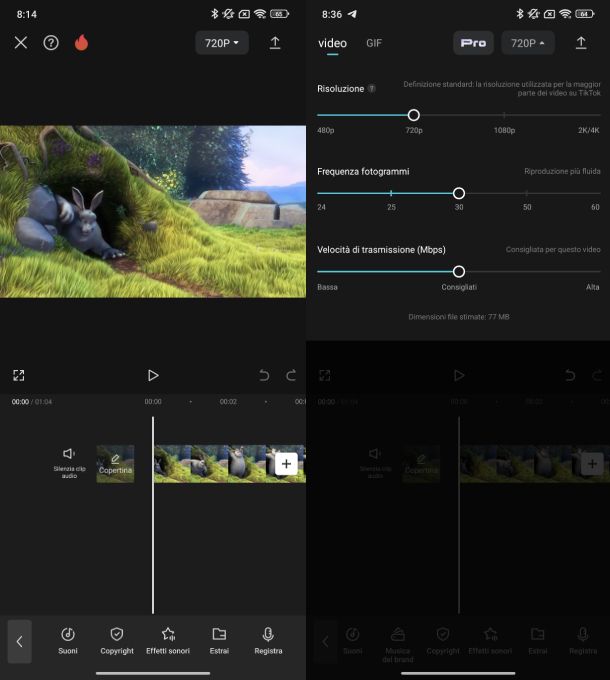Open Effetti sonori sound effects

[x=168, y=641]
